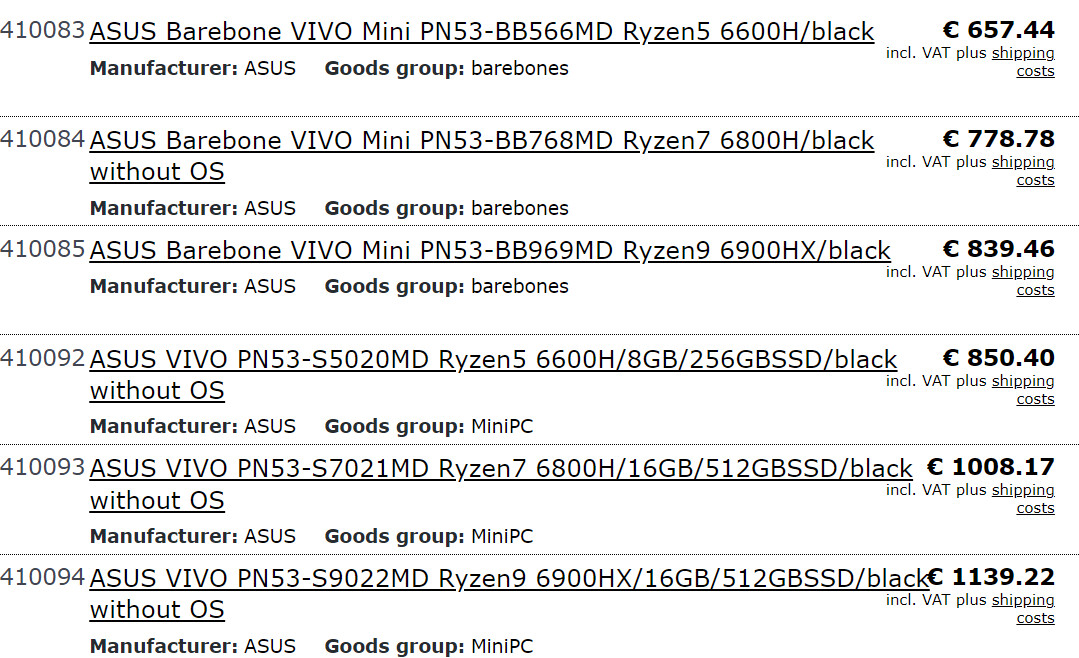Open shipping costs link next to € 778.78
This screenshot has width=1079, height=658.
(x=1023, y=161)
